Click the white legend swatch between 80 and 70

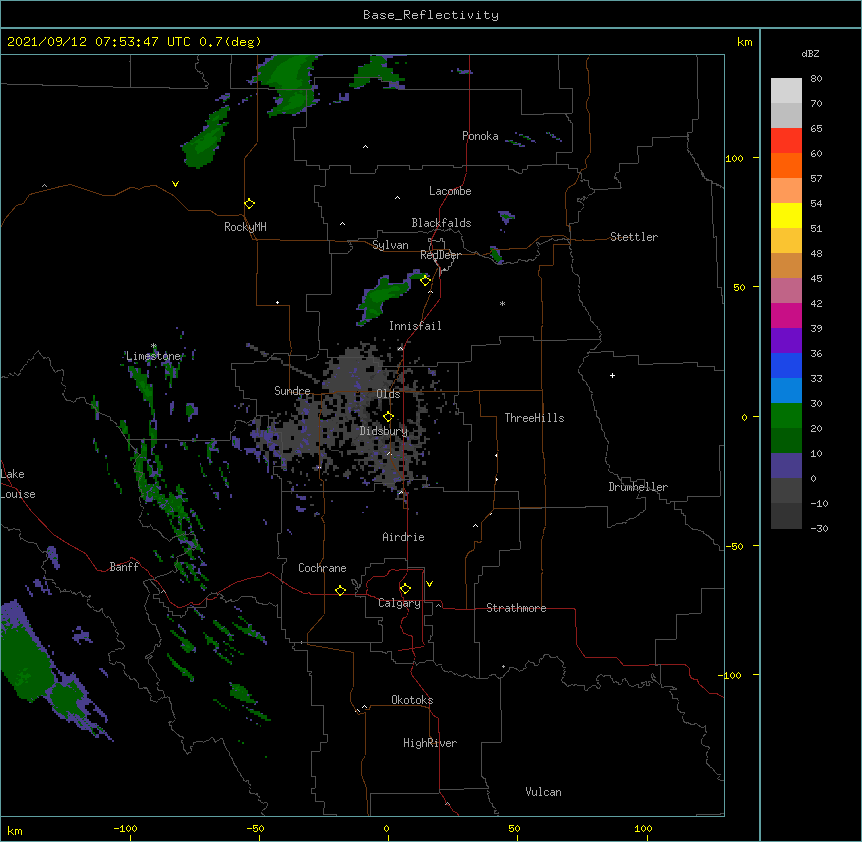point(786,91)
